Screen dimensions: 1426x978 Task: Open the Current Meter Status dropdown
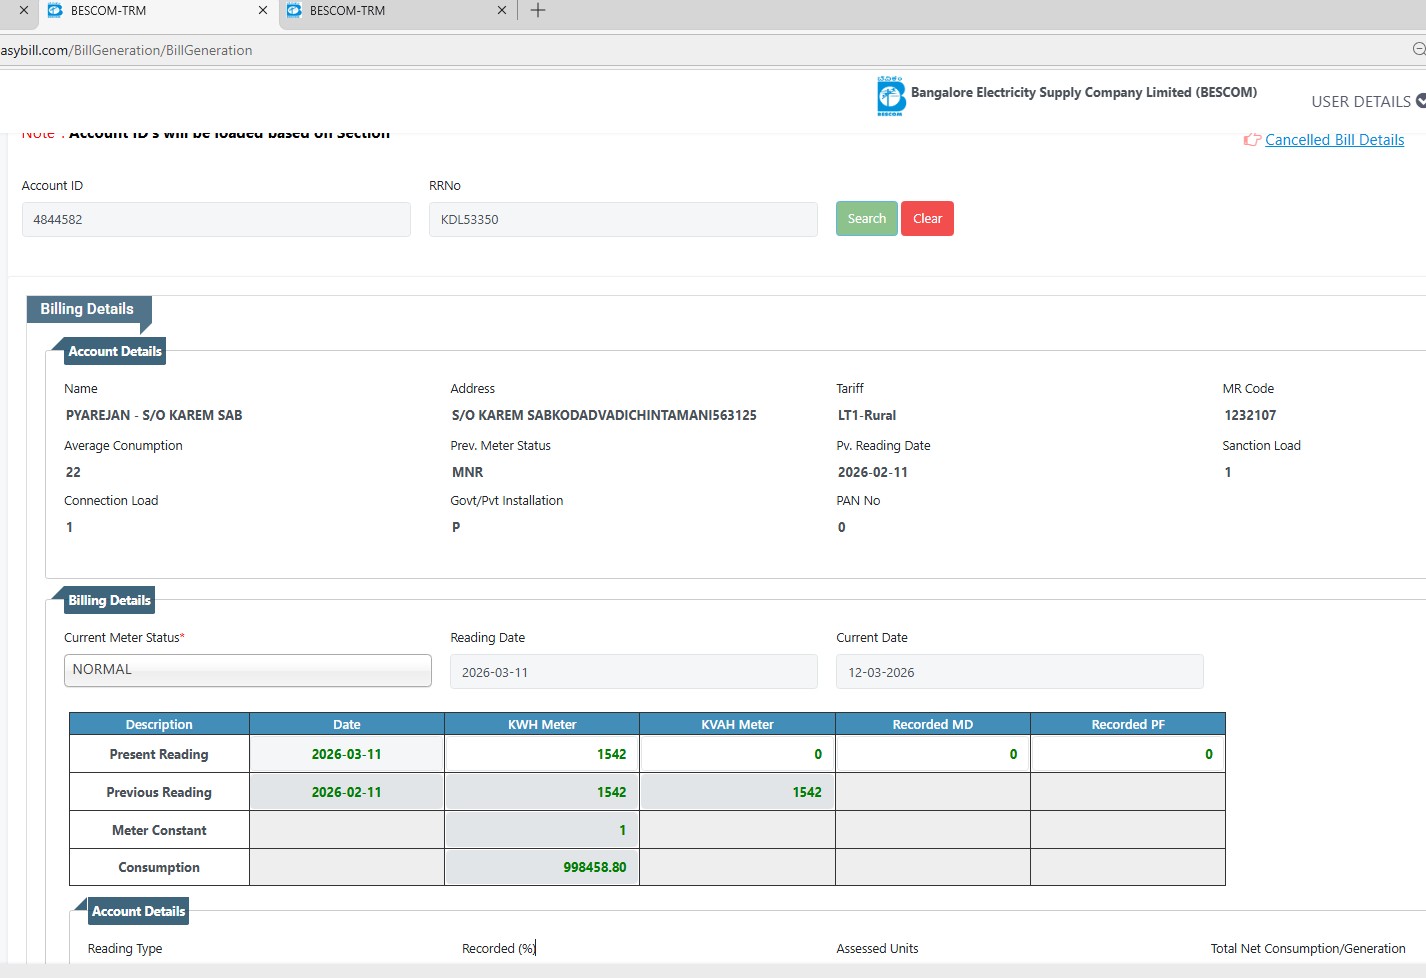point(247,670)
